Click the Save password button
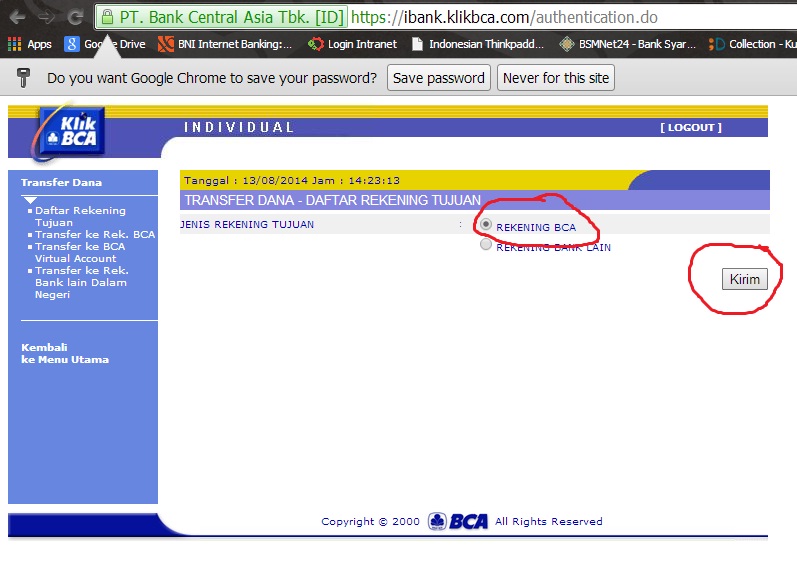Viewport: 797px width, 568px height. tap(439, 78)
